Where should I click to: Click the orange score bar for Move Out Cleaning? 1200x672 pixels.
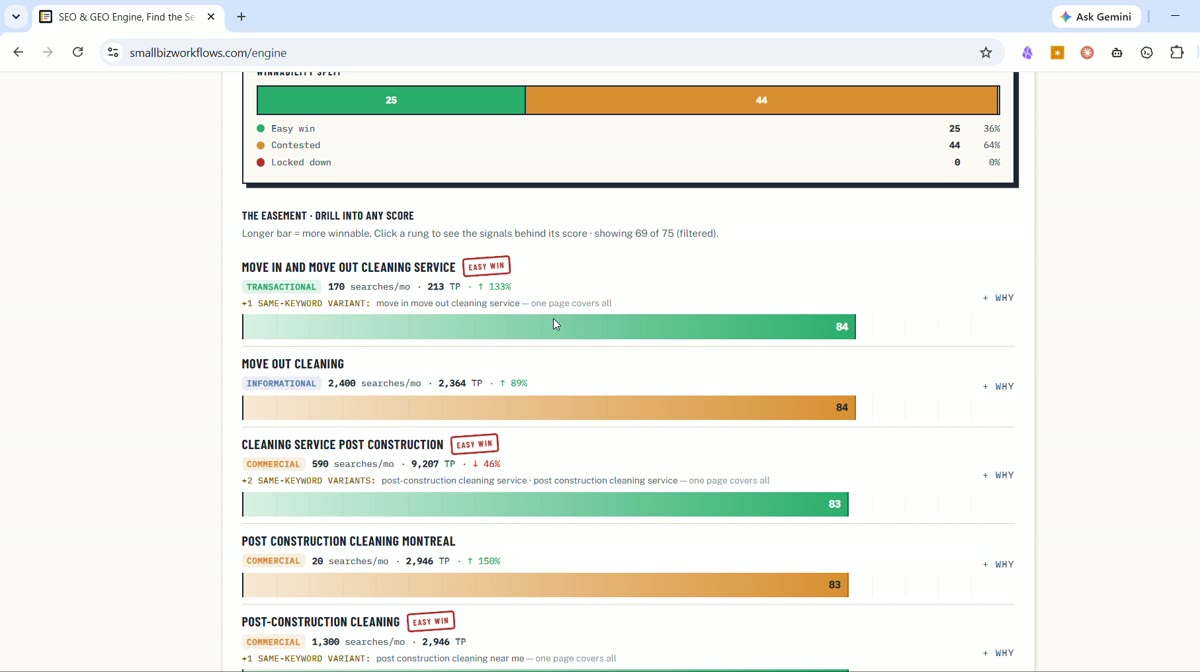pyautogui.click(x=549, y=408)
